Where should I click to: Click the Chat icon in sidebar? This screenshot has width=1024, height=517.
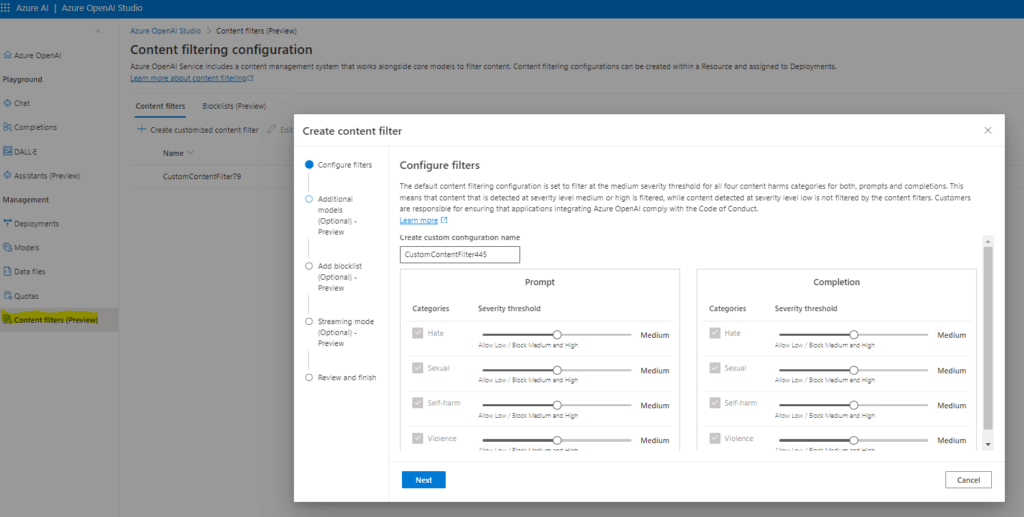8,103
